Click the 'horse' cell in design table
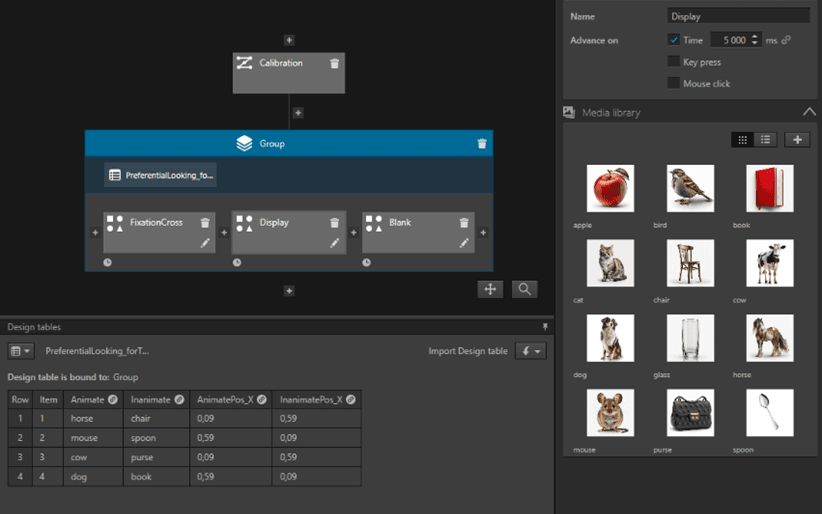This screenshot has width=822, height=514. [x=93, y=419]
